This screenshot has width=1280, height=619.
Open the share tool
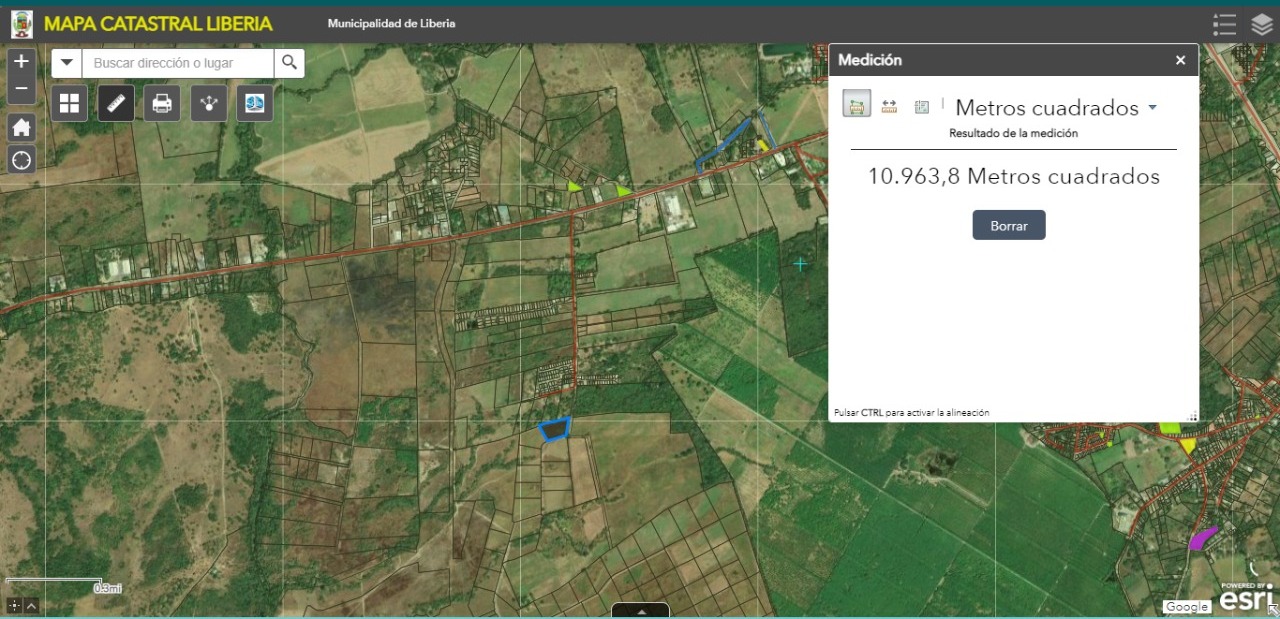coord(208,102)
